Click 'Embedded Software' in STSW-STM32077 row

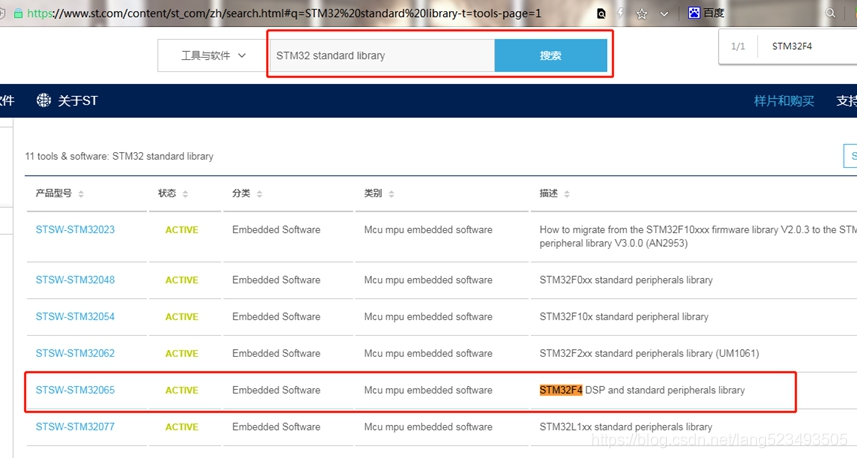276,426
